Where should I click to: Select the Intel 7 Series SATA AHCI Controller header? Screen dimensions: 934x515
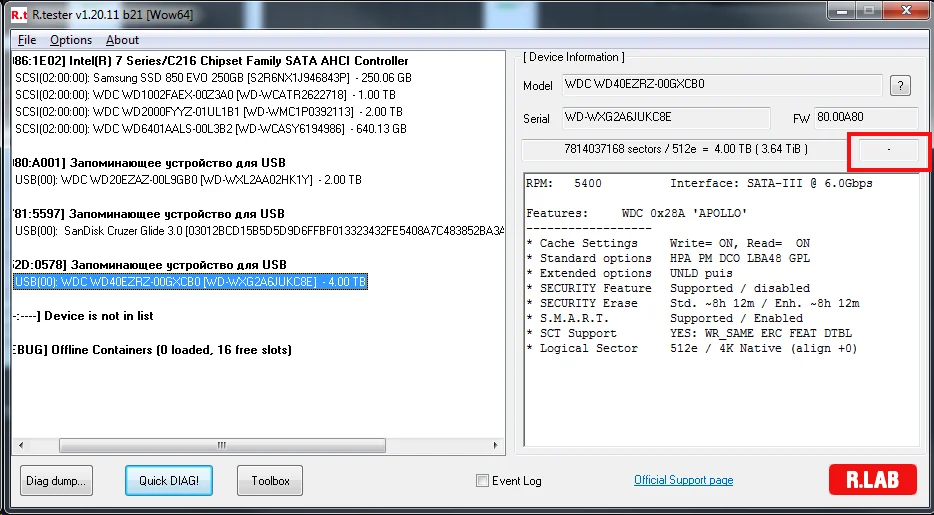[x=210, y=61]
